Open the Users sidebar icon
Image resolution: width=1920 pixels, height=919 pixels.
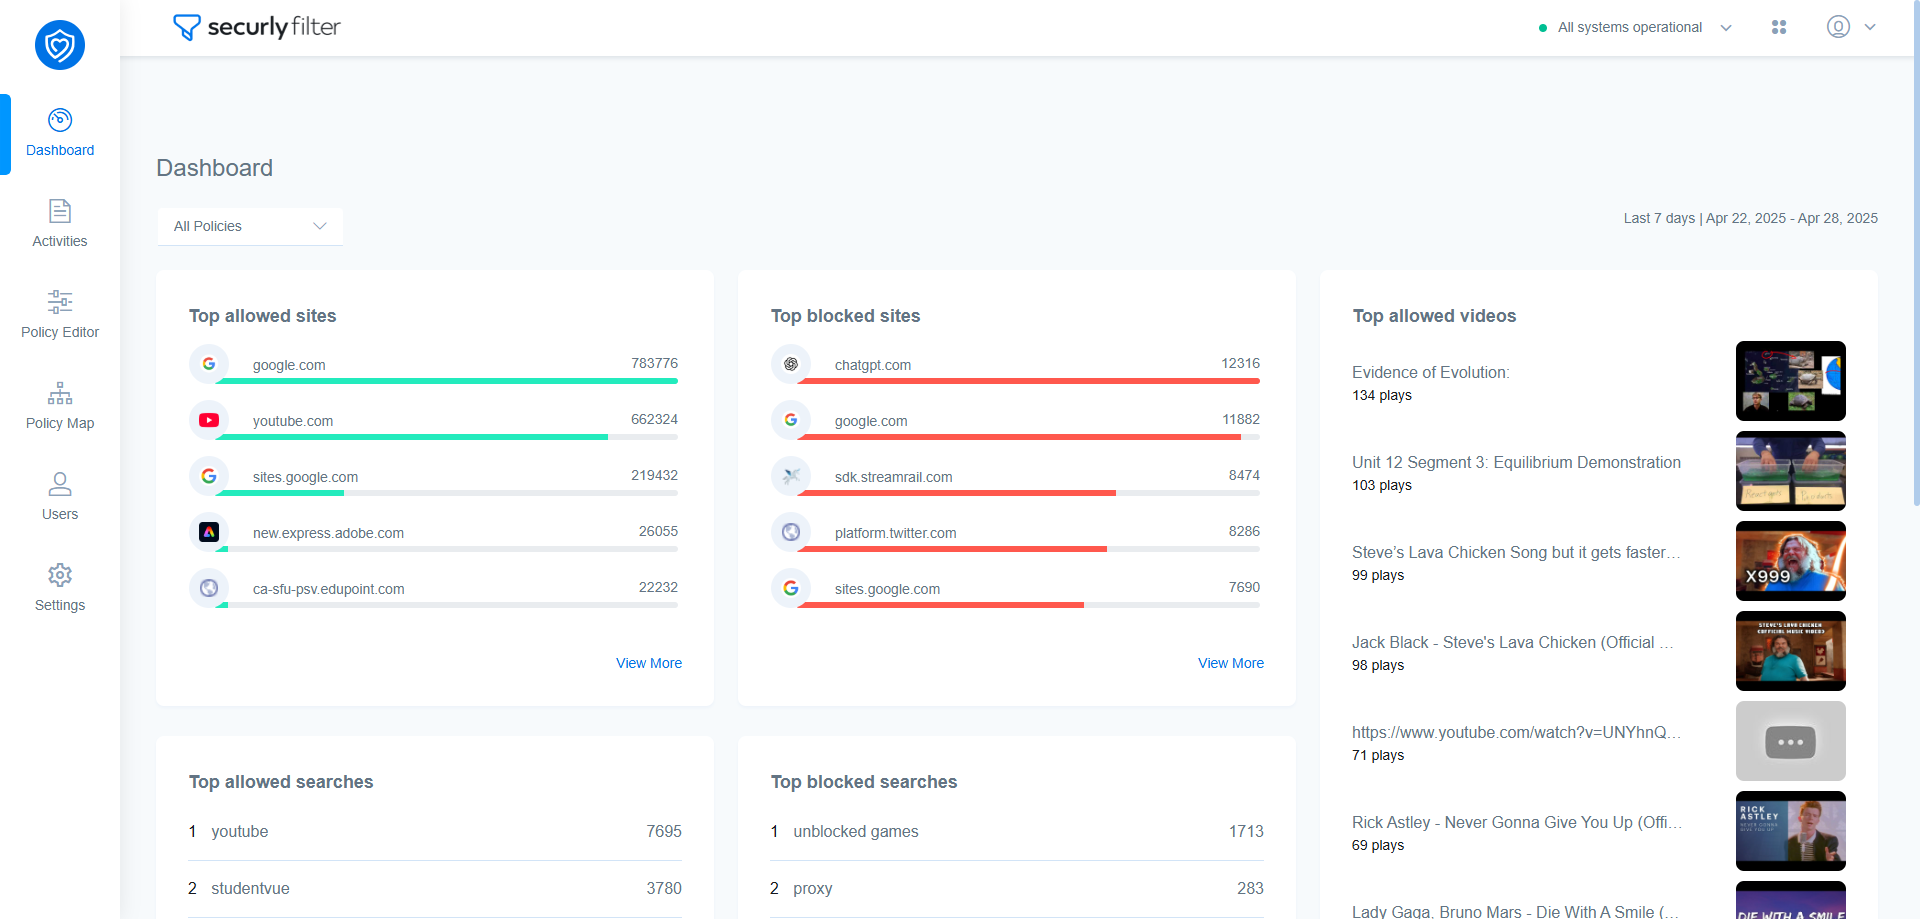60,484
